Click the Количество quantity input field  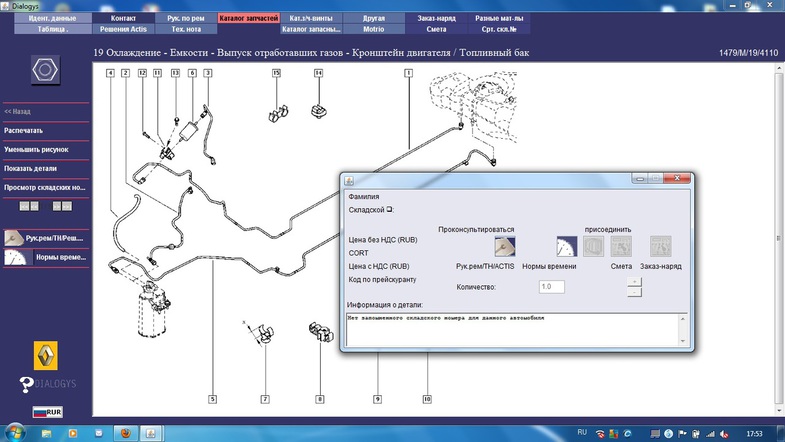[x=551, y=287]
